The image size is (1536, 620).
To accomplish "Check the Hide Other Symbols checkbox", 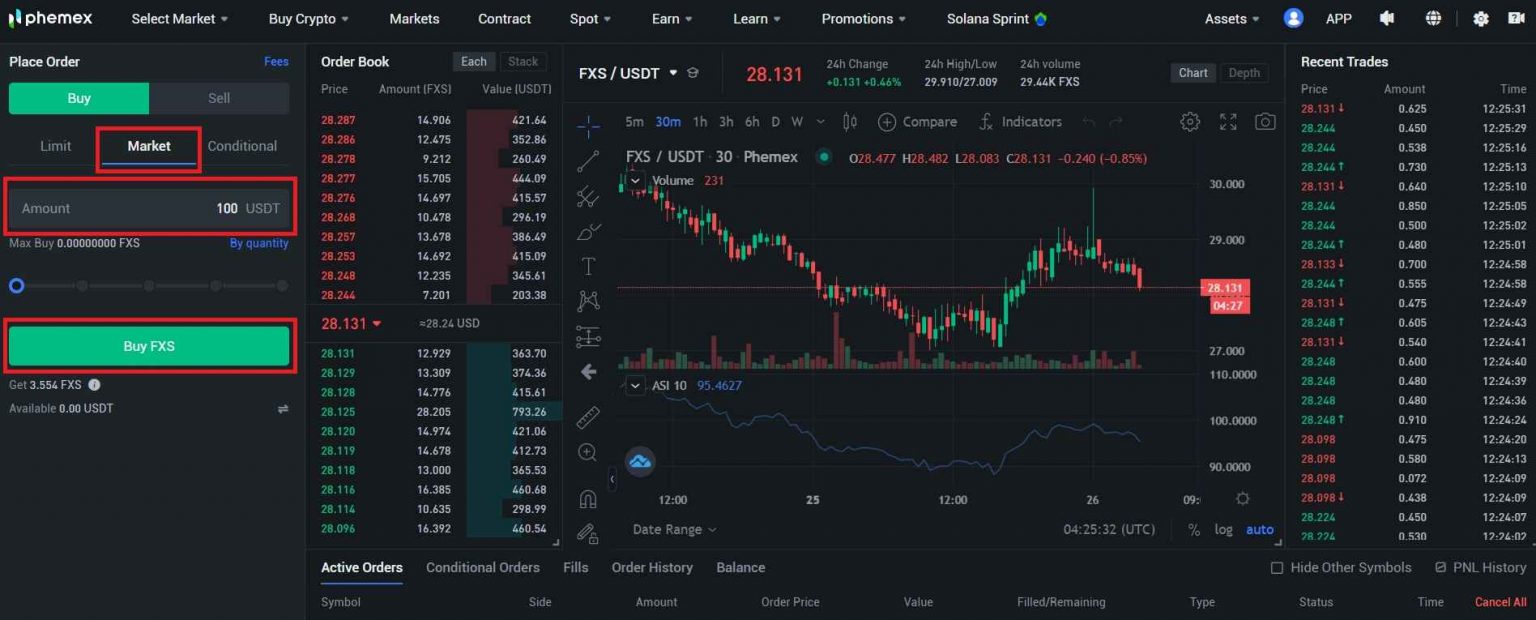I will (1276, 567).
